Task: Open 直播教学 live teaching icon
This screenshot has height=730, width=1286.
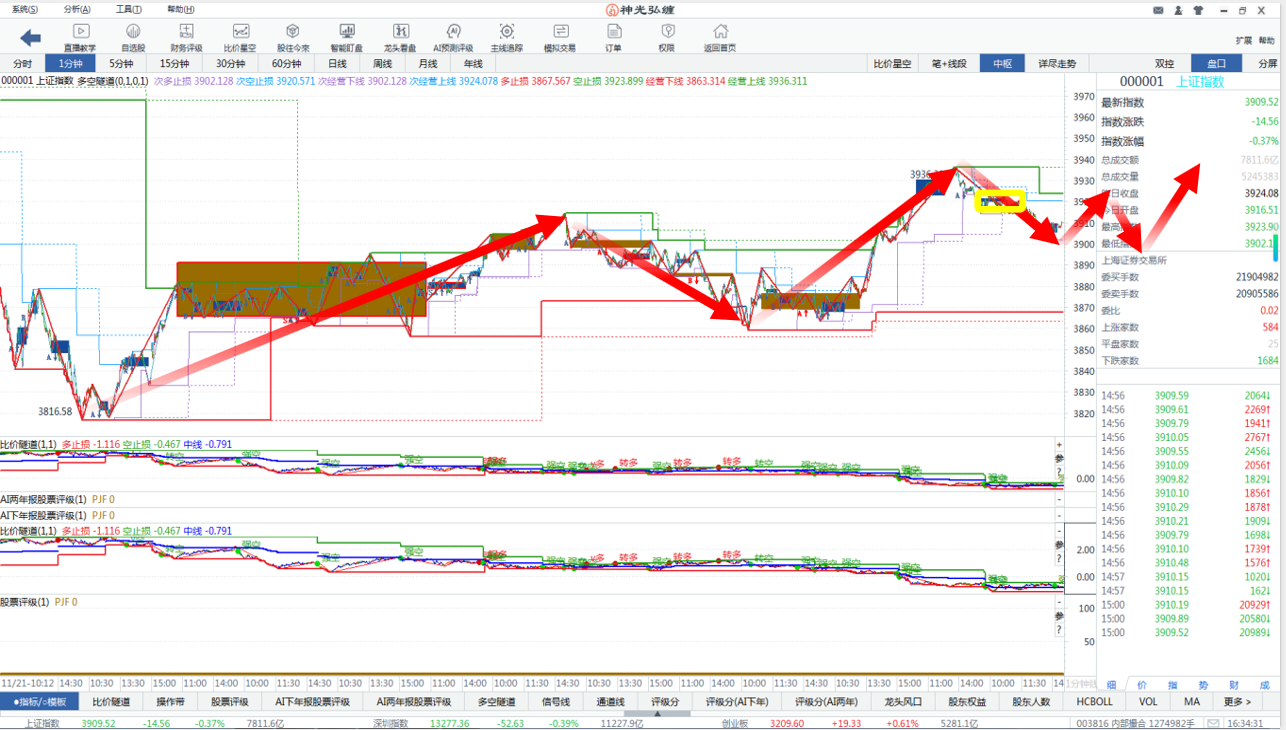Action: (81, 38)
